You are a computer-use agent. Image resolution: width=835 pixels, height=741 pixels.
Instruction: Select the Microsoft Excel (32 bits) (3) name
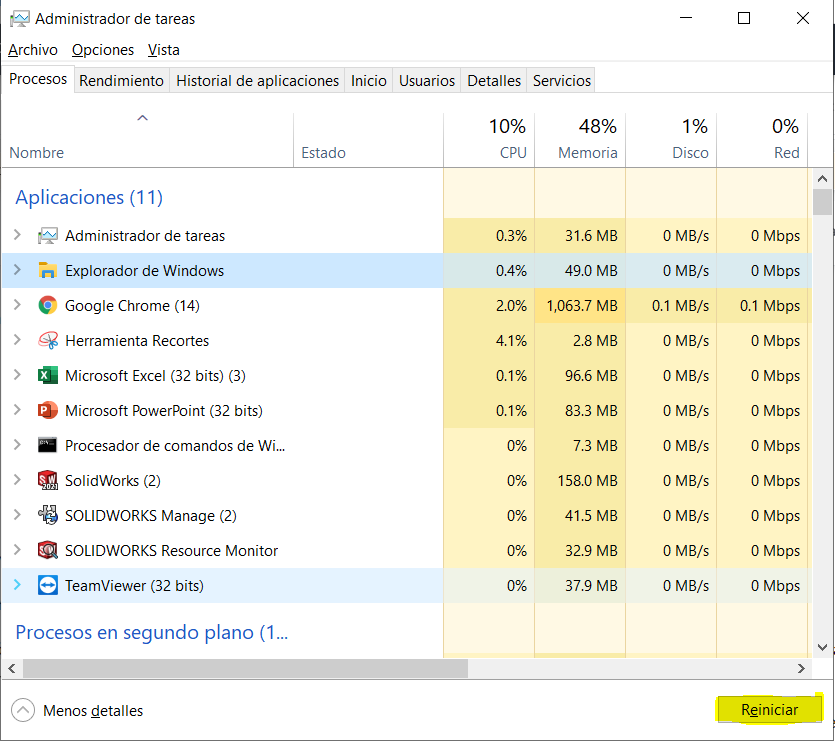click(x=155, y=376)
